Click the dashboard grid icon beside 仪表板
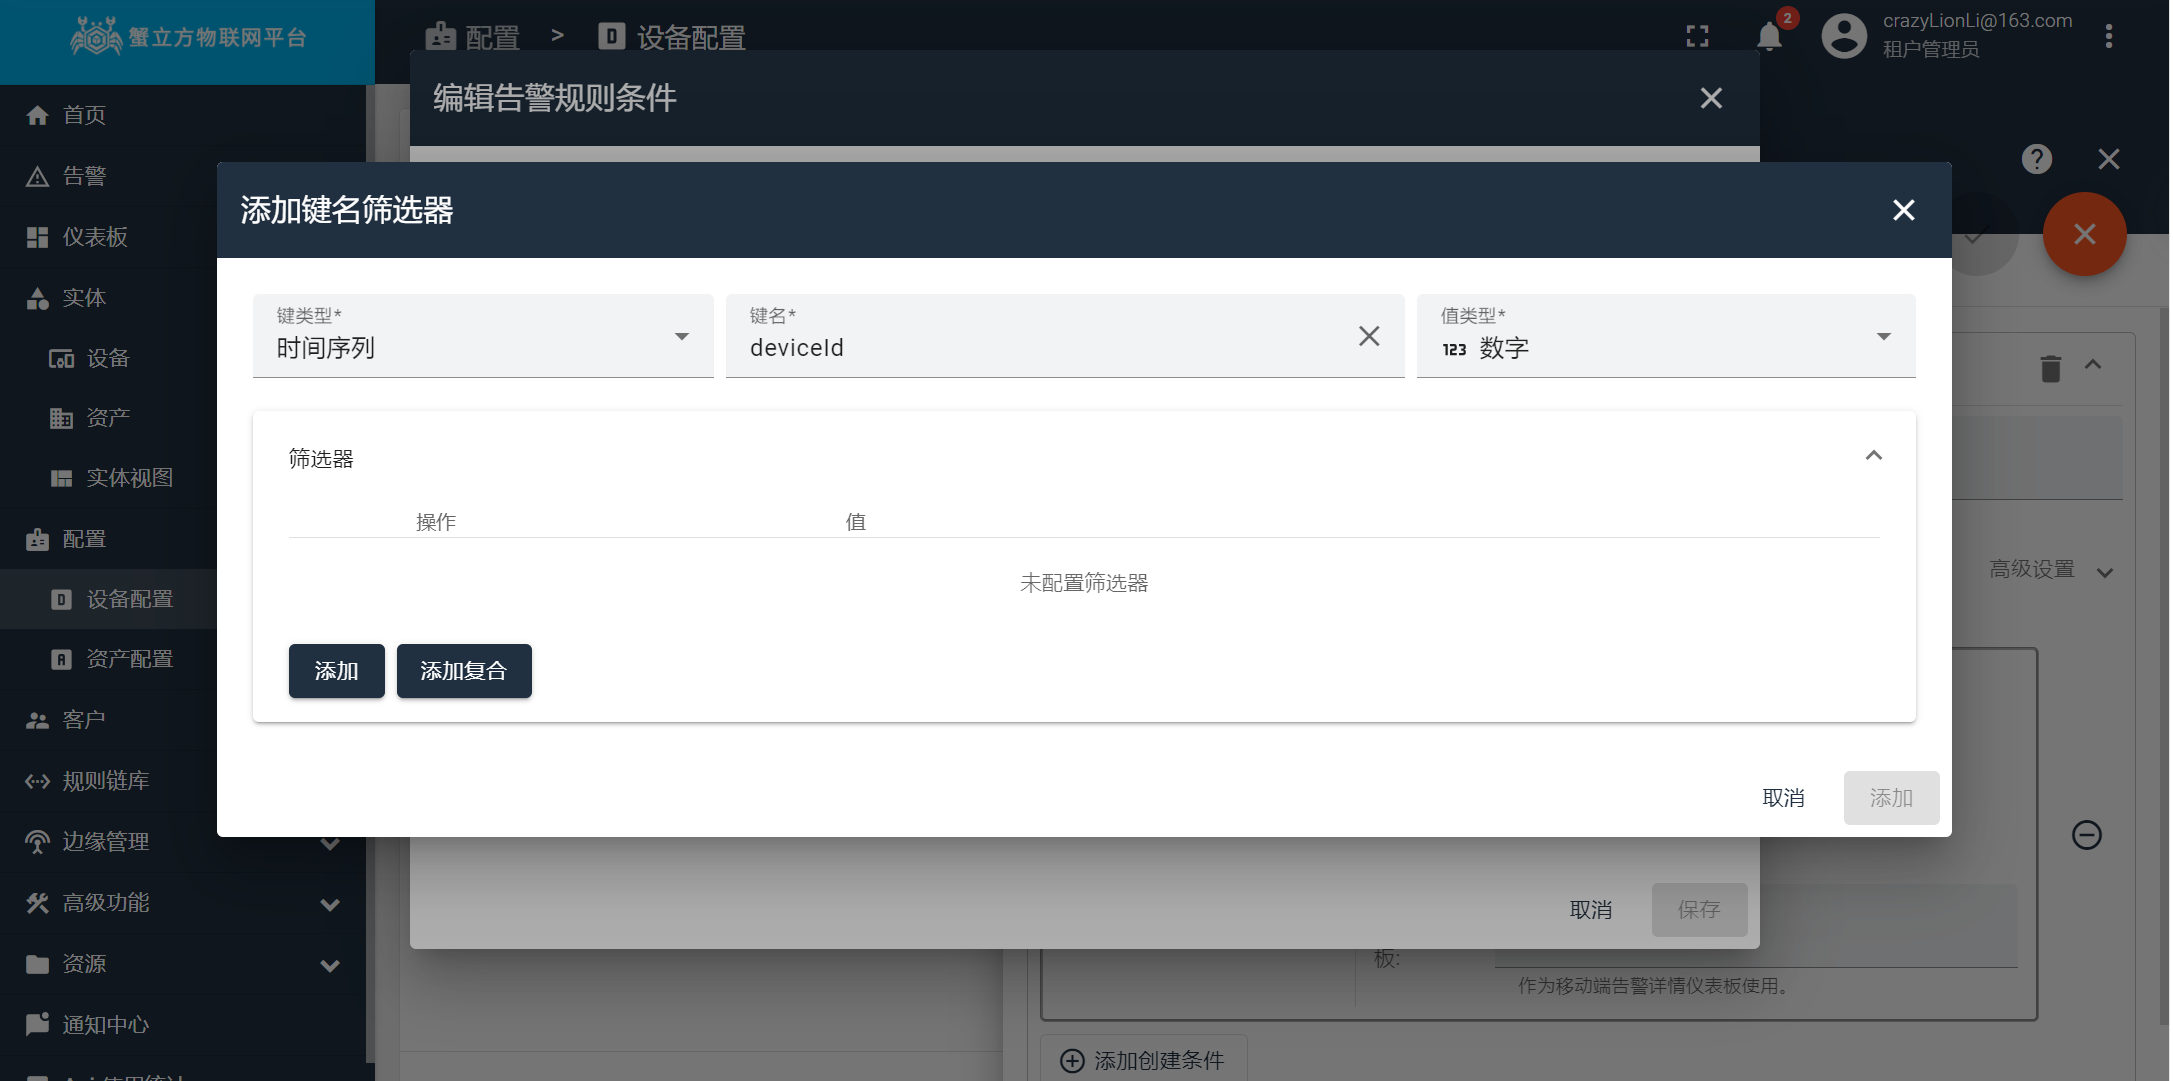Viewport: 2173px width, 1081px height. (x=38, y=237)
